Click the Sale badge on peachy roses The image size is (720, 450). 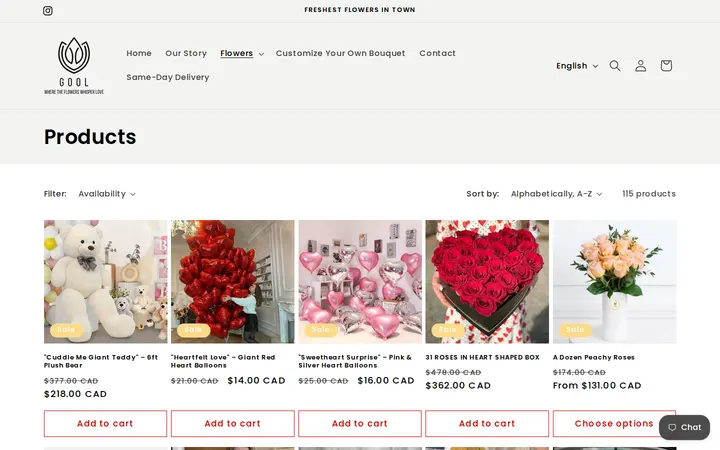(x=575, y=330)
